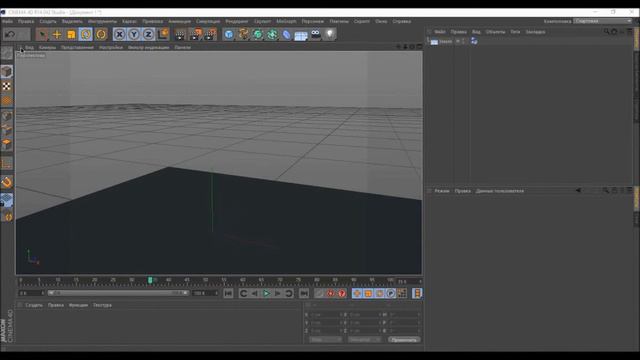Image resolution: width=640 pixels, height=360 pixels.
Task: Click Make Editable in left palette
Action: click(7, 53)
